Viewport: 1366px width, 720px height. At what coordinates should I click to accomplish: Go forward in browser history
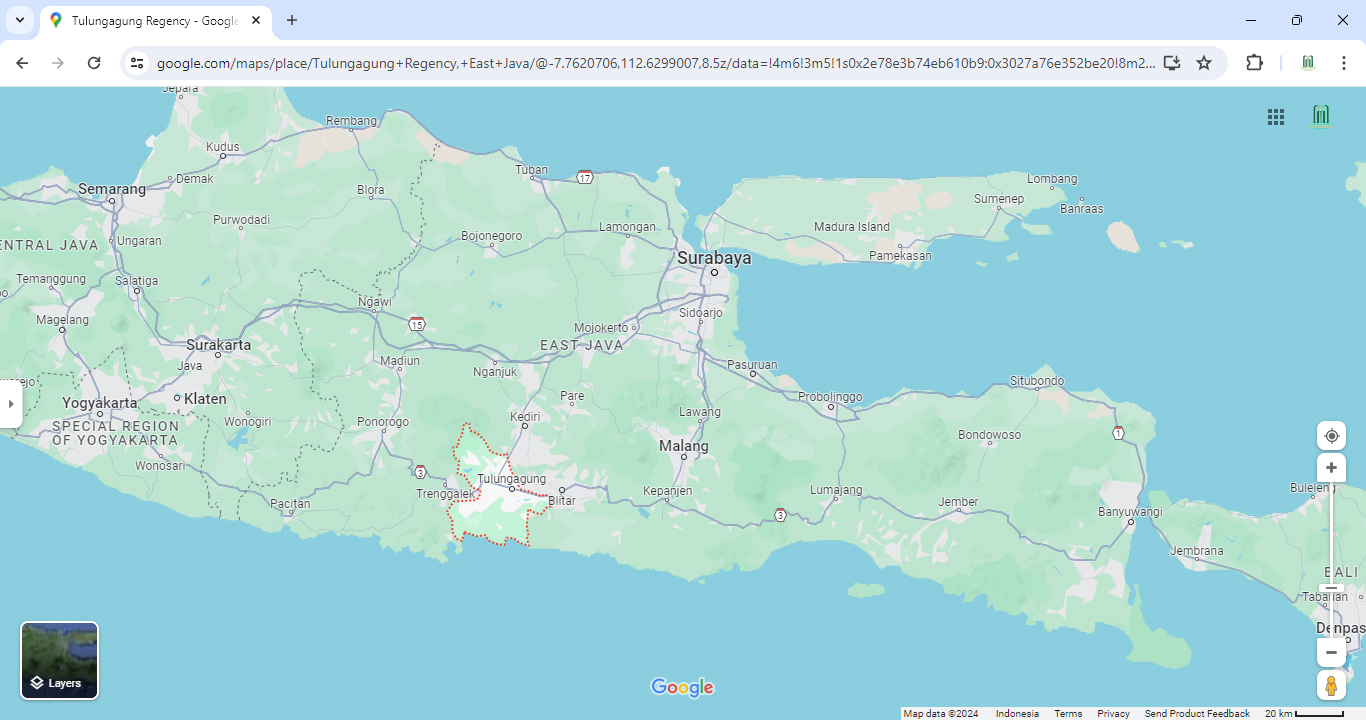58,63
